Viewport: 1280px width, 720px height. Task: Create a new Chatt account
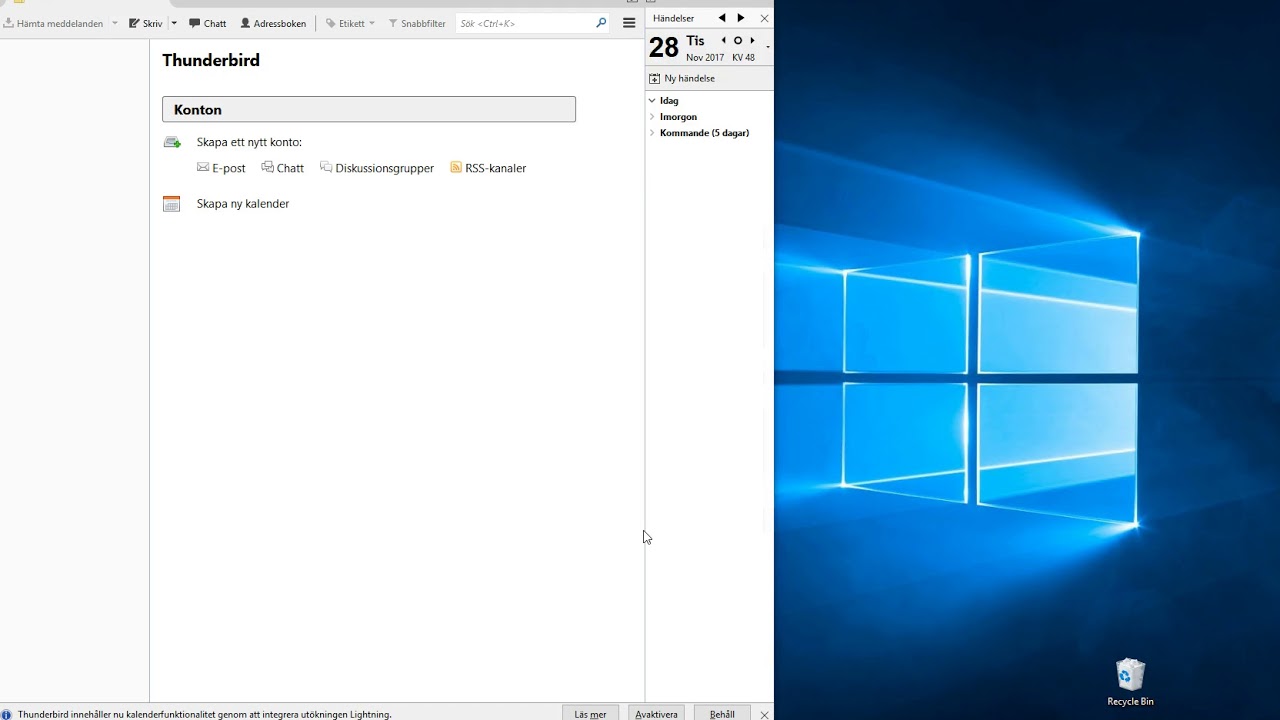[283, 168]
